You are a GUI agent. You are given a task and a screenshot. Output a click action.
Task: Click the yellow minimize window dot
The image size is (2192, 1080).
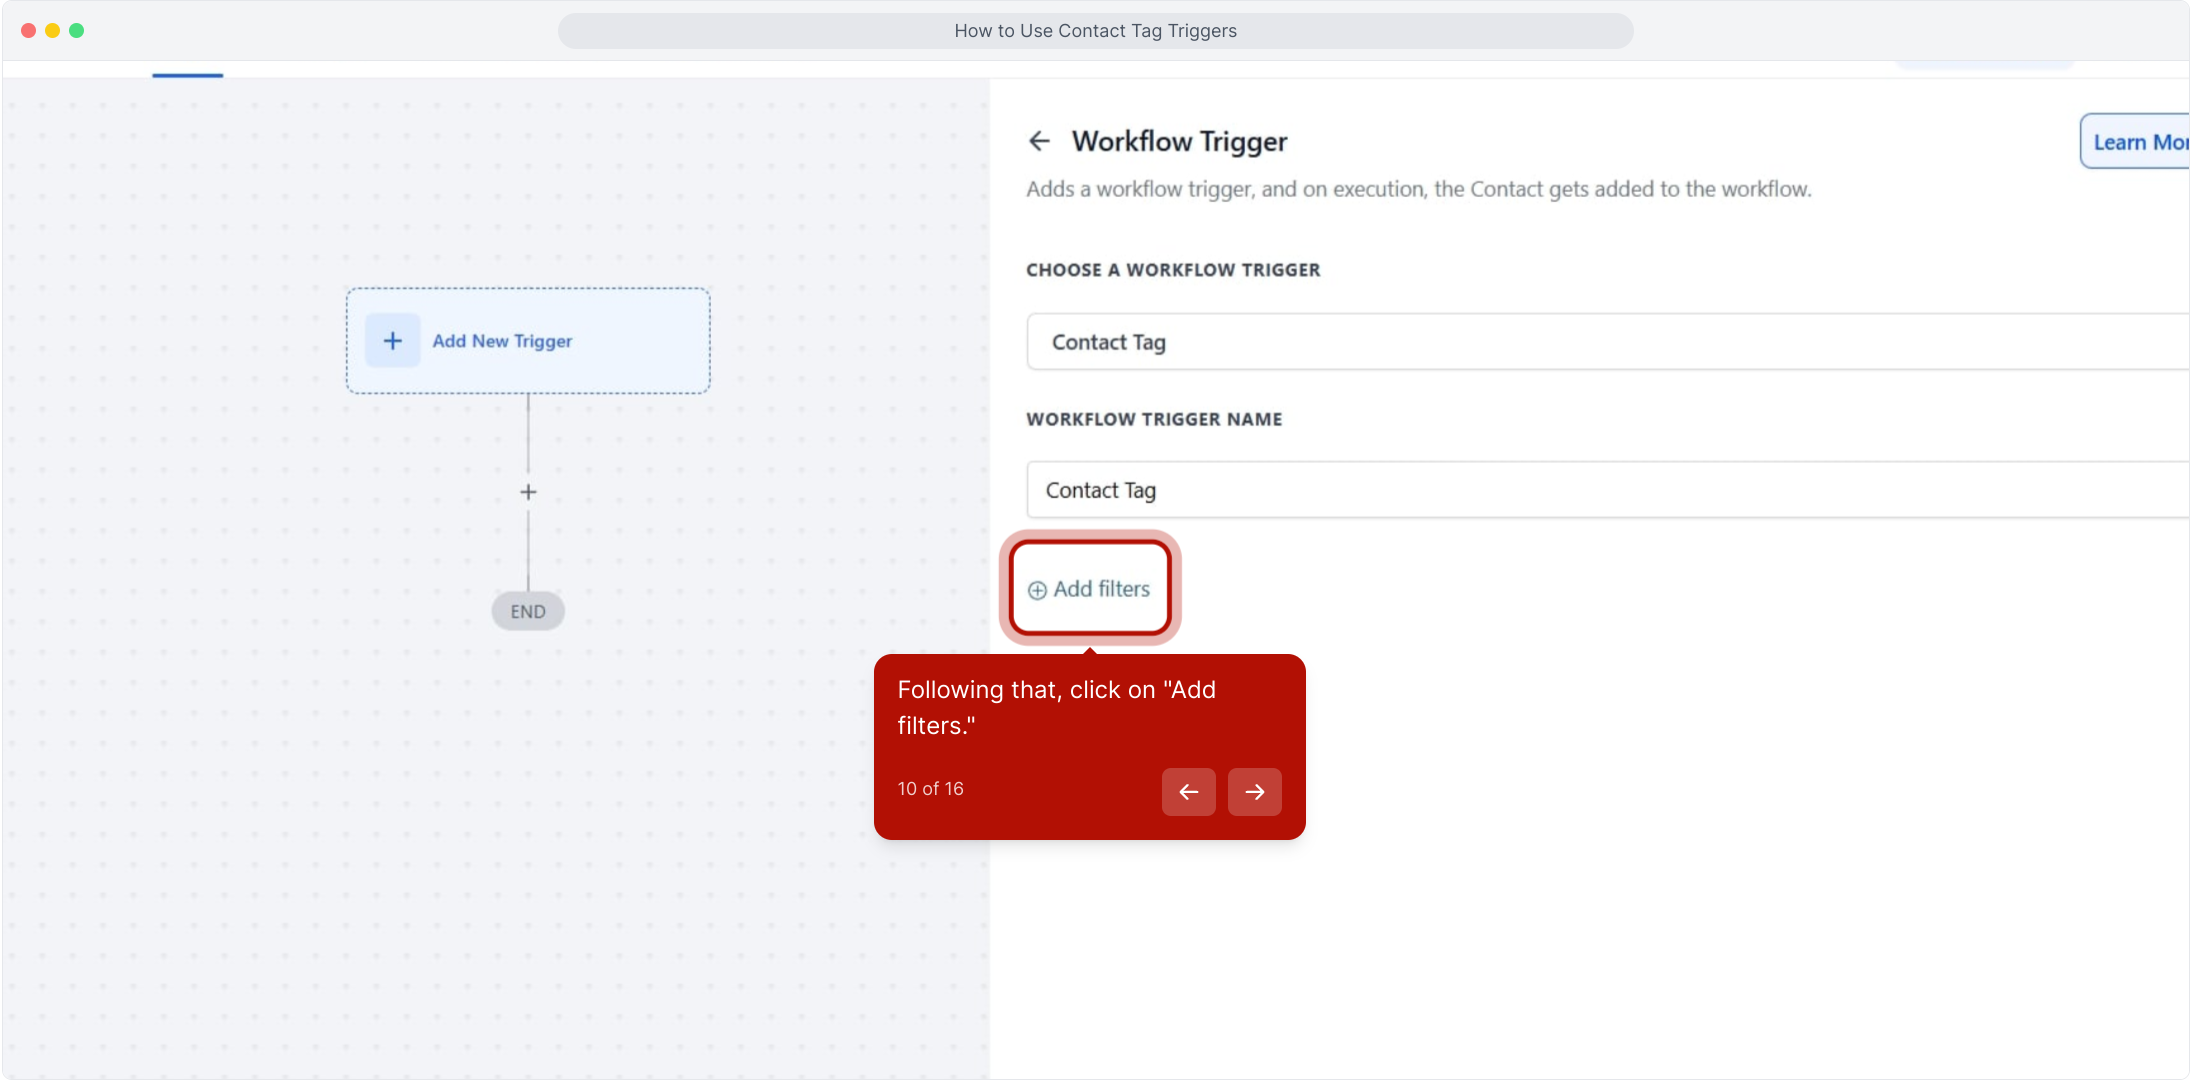[x=52, y=31]
